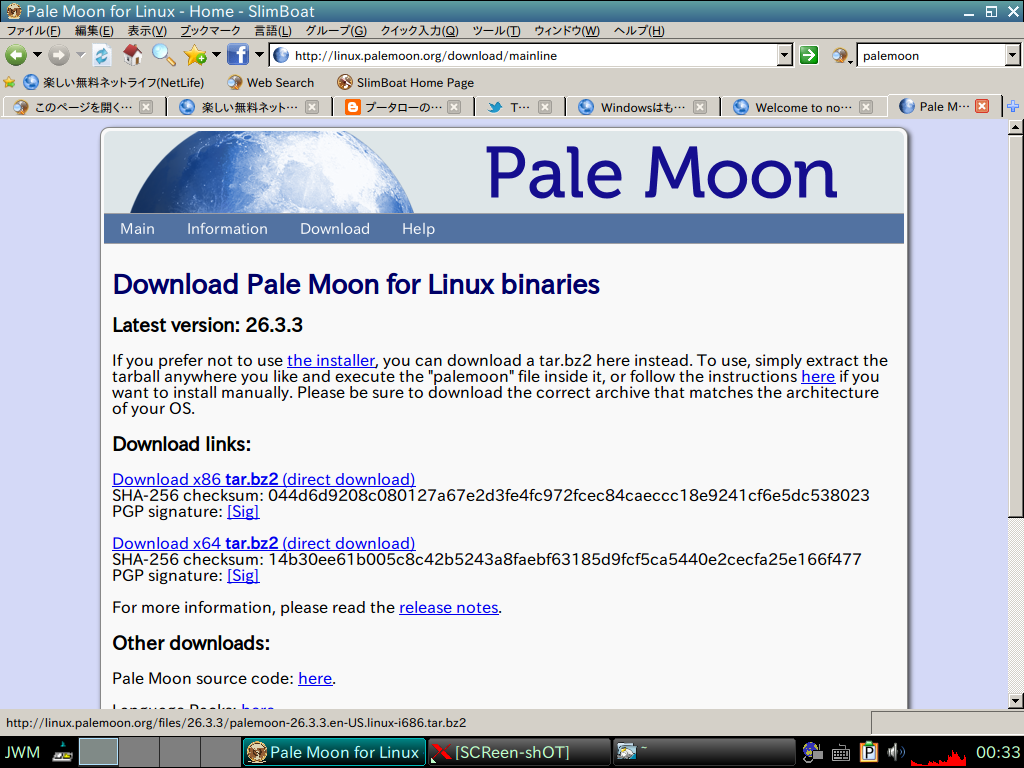Open the ファイル(F) menu
1024x768 pixels.
click(x=33, y=31)
